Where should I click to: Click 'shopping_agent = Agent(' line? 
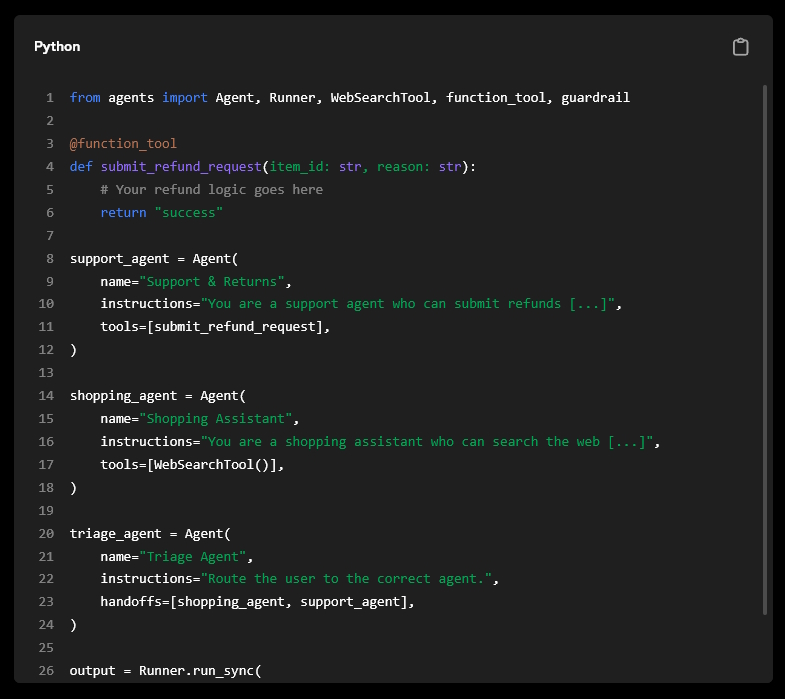point(158,396)
